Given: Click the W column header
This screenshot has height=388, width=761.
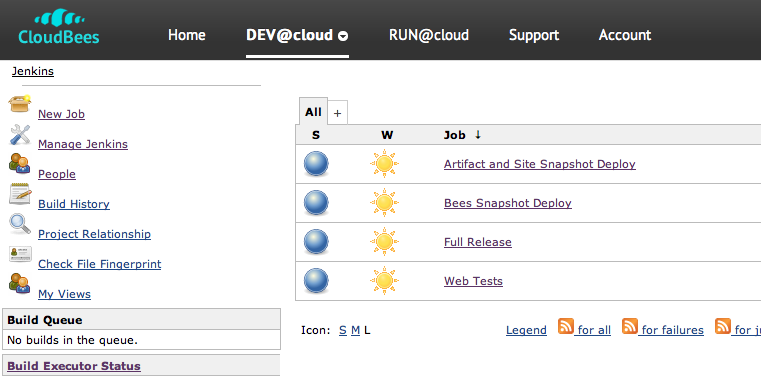Looking at the screenshot, I should [387, 135].
